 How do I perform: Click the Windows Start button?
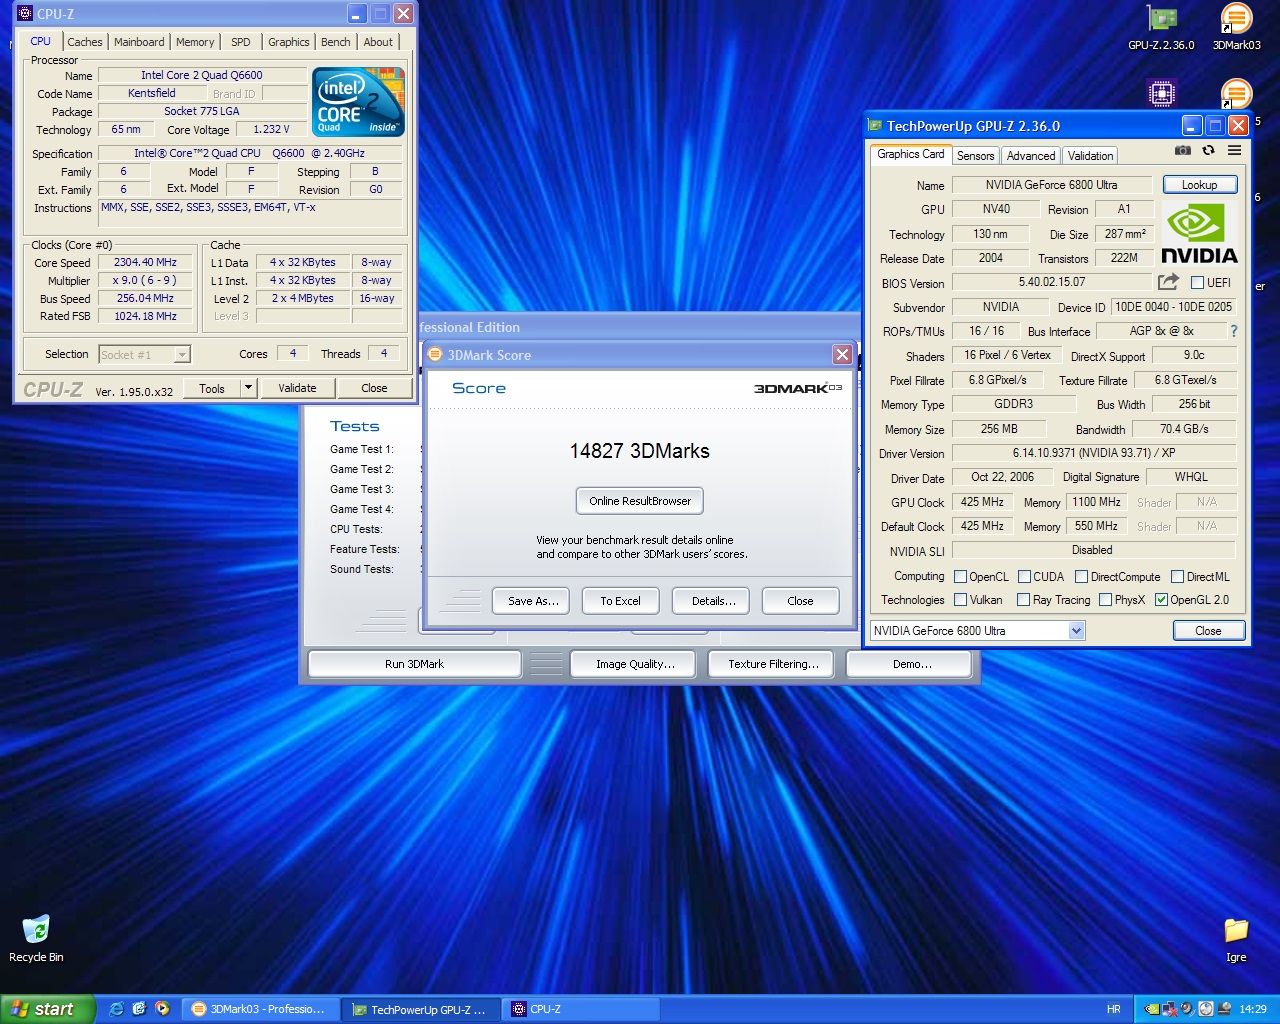[47, 1009]
